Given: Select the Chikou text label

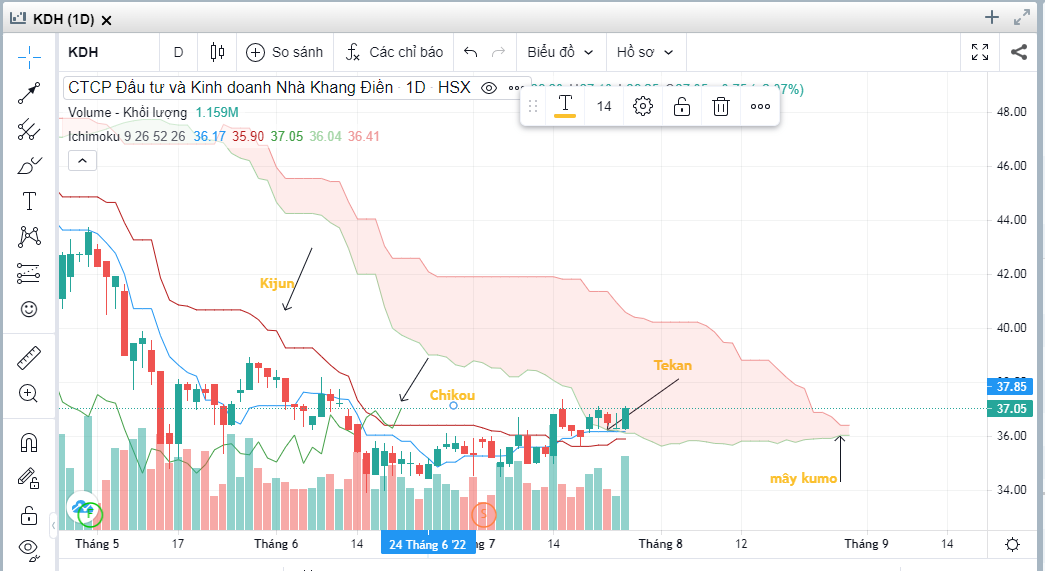Looking at the screenshot, I should pos(452,395).
